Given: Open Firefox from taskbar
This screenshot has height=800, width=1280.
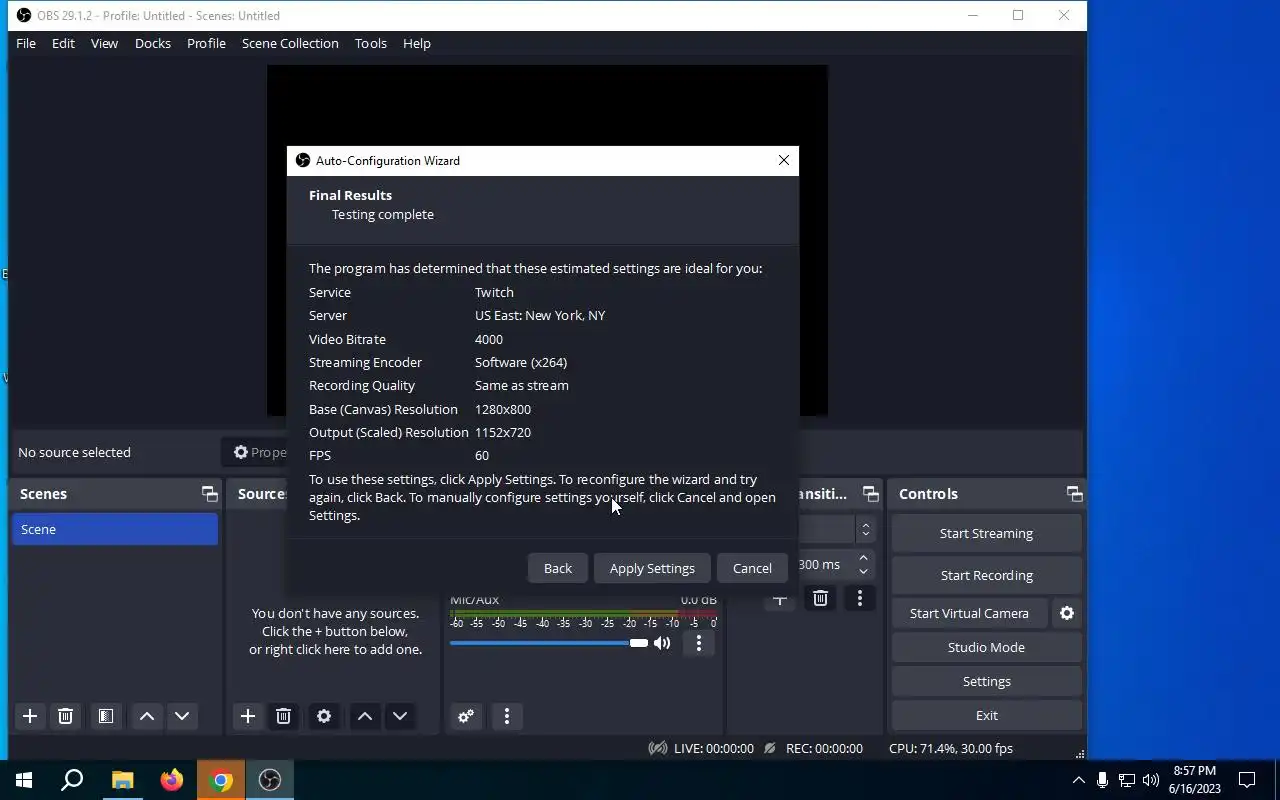Looking at the screenshot, I should click(x=172, y=780).
